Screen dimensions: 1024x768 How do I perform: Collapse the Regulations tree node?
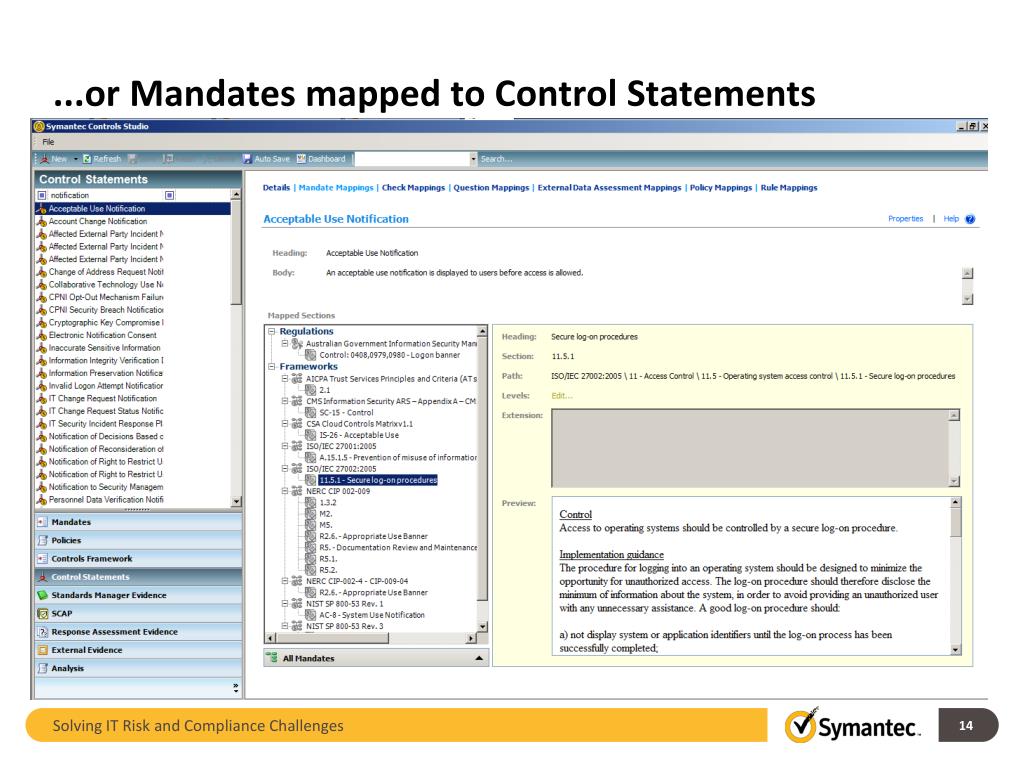click(272, 332)
